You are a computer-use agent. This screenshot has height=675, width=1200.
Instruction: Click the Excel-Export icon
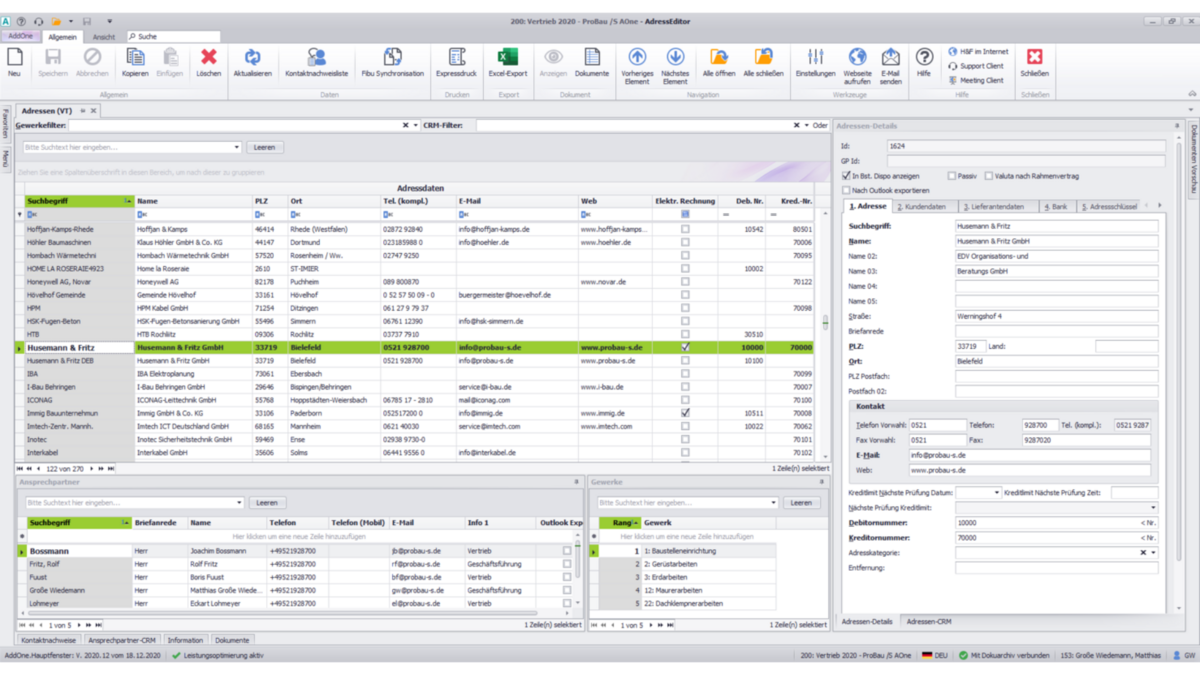[x=507, y=59]
